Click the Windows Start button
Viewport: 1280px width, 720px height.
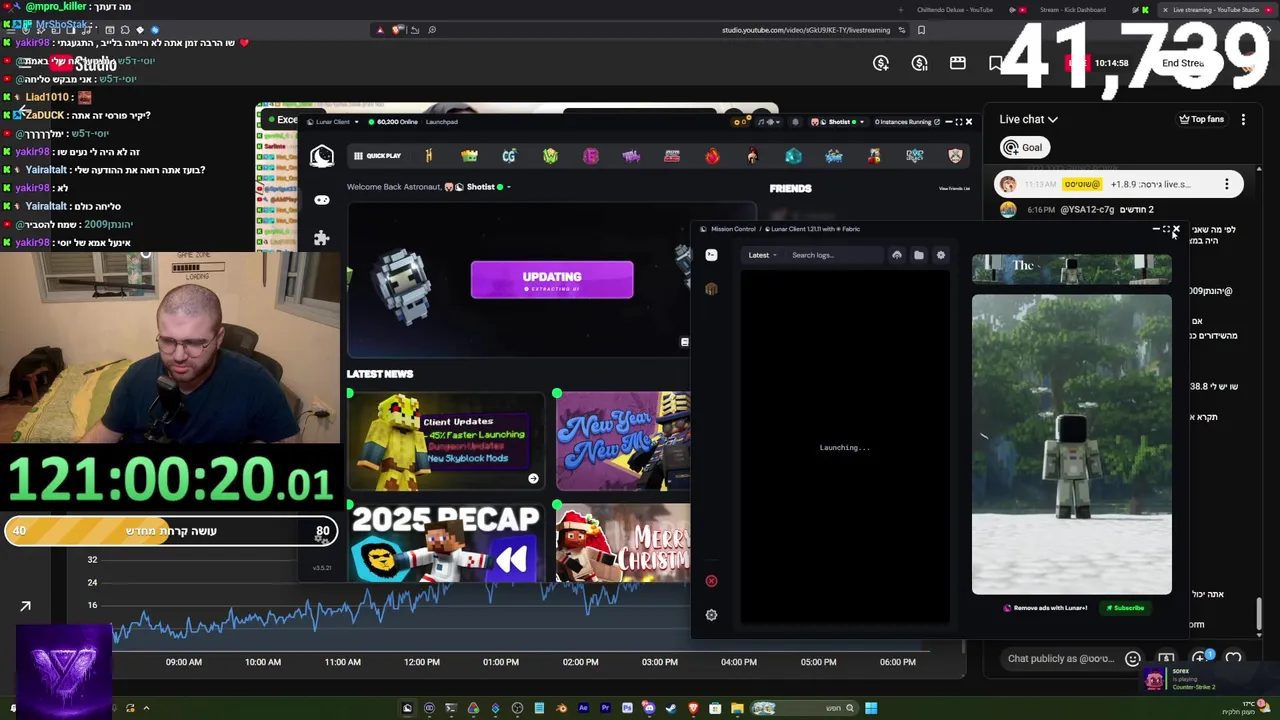(871, 708)
